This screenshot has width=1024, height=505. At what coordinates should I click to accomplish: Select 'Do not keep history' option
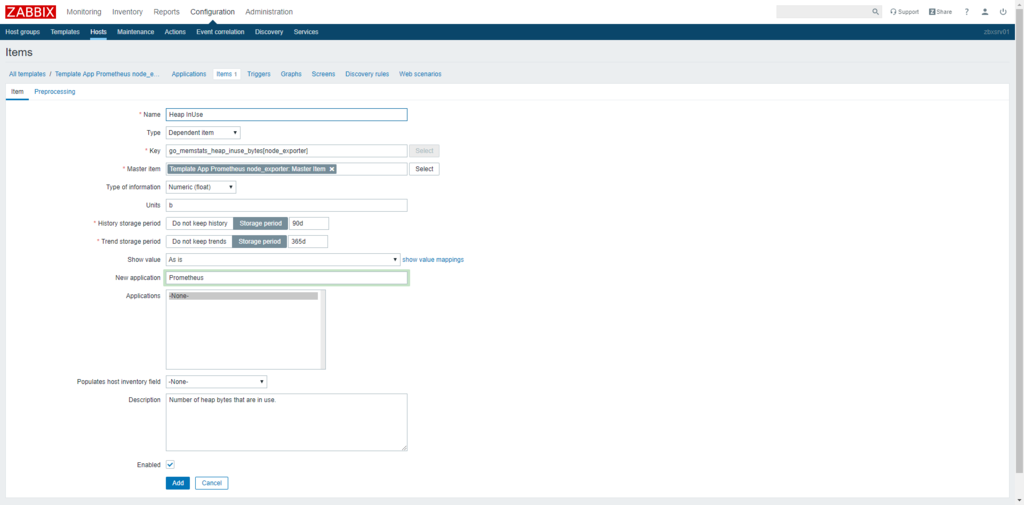point(199,223)
